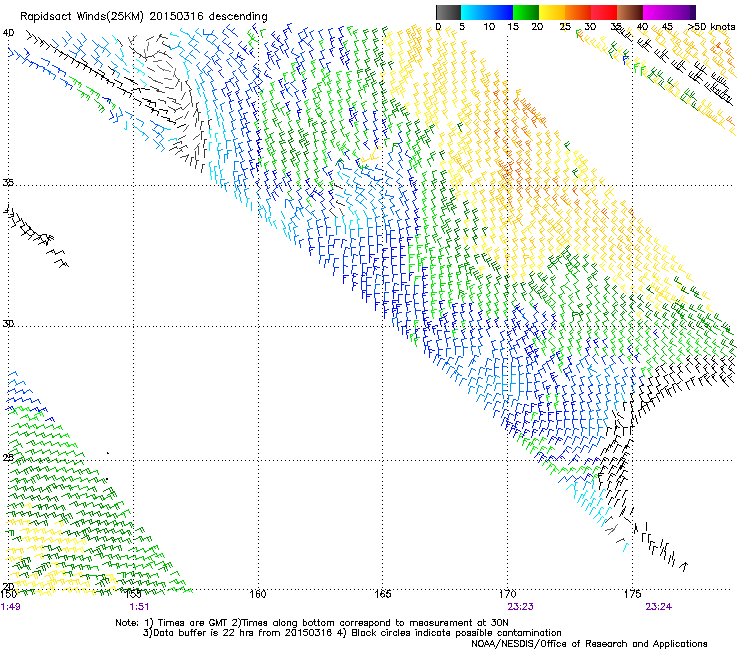Click the yellow 20-25 knots legend segment
740x650 pixels.
pos(552,12)
